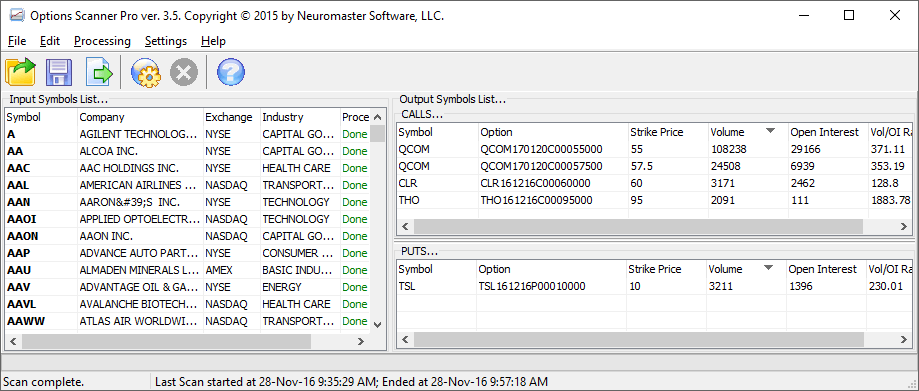Select the AA symbol row
919x391 pixels.
(188, 151)
